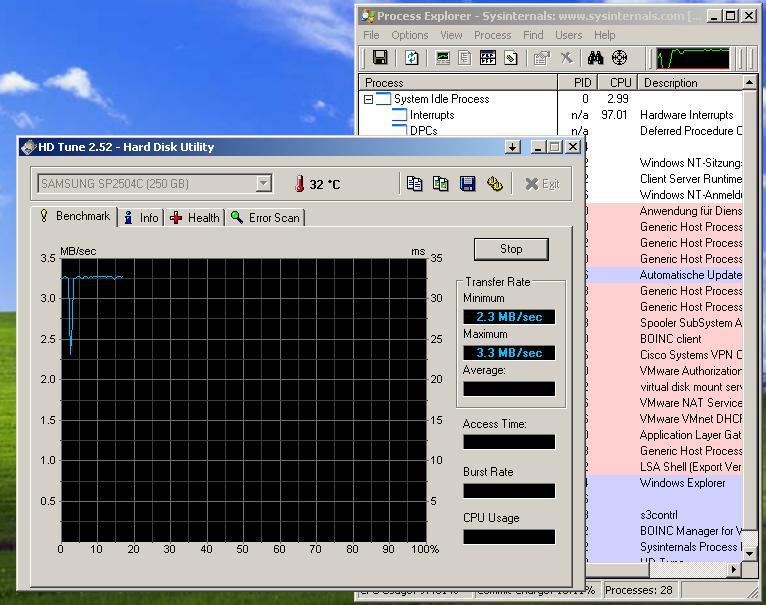Open Help menu in Process Explorer
Image resolution: width=766 pixels, height=605 pixels.
pyautogui.click(x=604, y=35)
